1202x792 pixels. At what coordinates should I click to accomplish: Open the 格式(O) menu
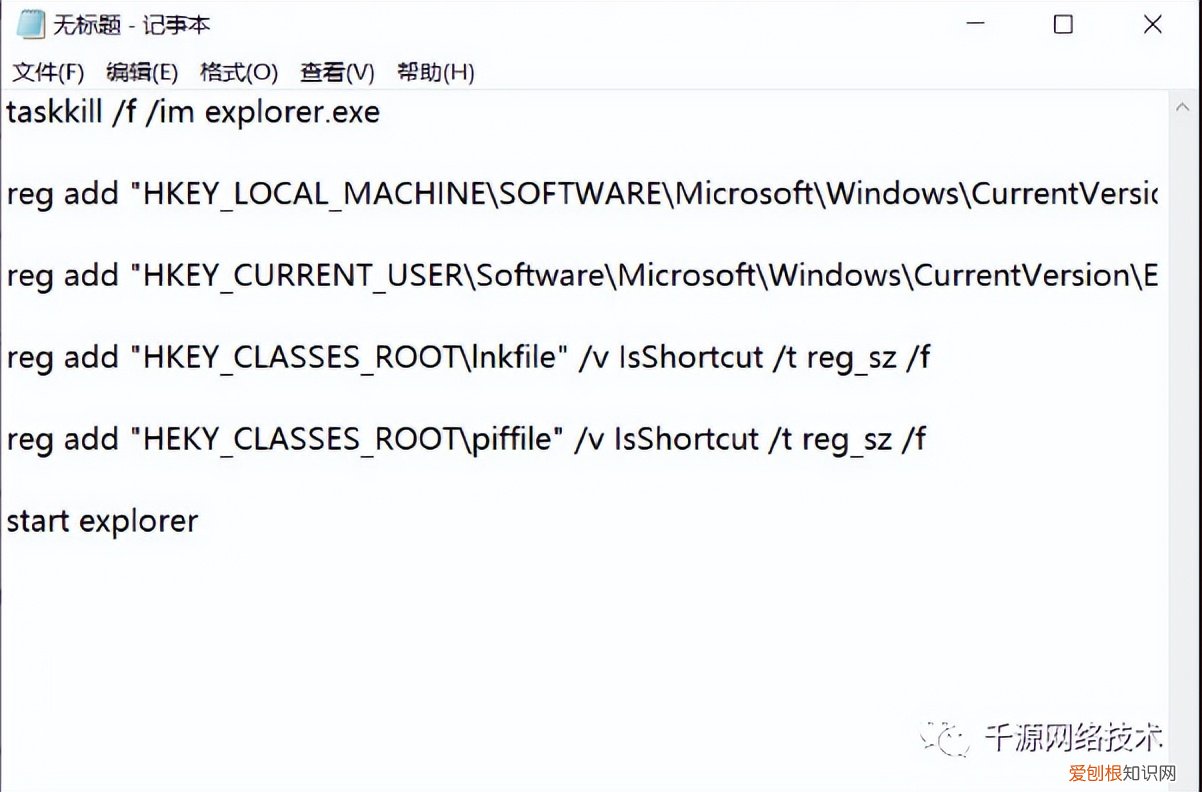[238, 72]
